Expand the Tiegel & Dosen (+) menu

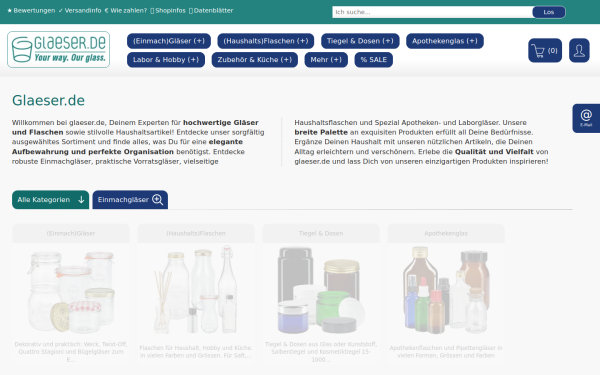click(360, 41)
